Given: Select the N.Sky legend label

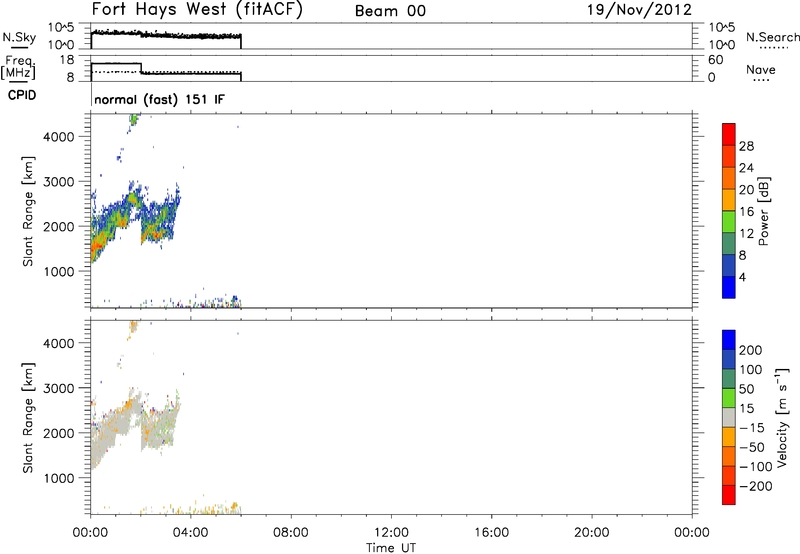Looking at the screenshot, I should point(19,37).
